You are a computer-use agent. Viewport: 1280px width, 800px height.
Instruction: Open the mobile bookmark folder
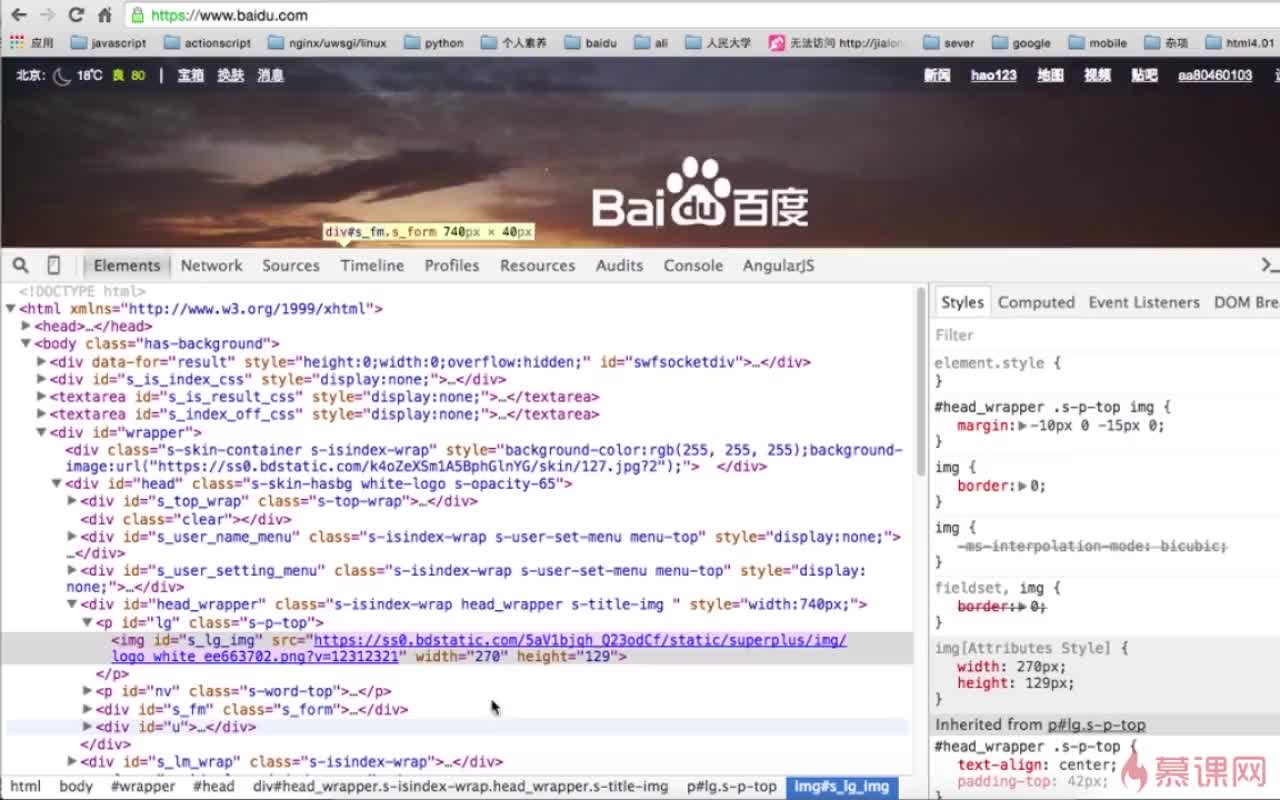click(x=1098, y=43)
